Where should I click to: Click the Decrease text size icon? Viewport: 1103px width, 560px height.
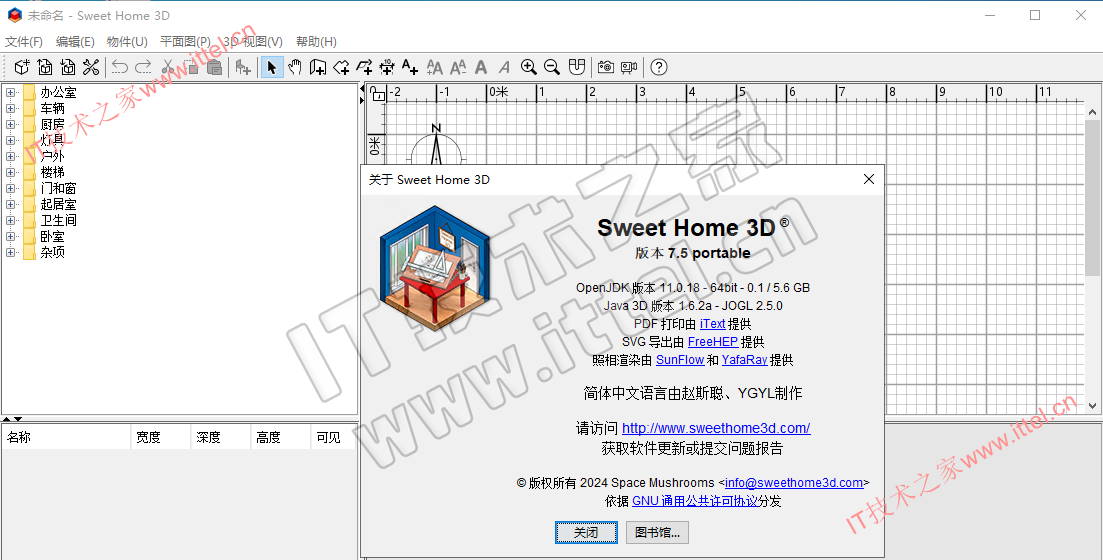pos(458,67)
